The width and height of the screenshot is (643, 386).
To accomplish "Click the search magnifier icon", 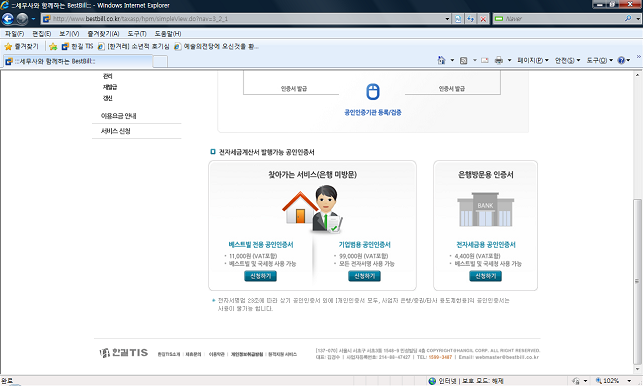I will tap(628, 19).
